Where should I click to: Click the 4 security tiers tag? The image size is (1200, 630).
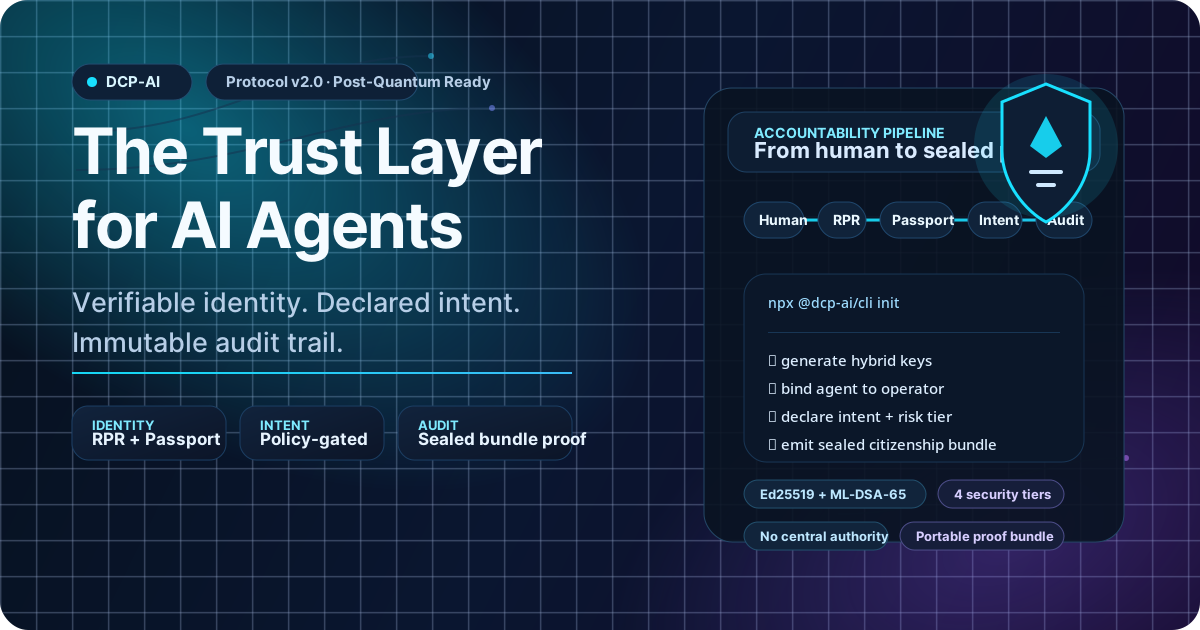coord(1001,494)
